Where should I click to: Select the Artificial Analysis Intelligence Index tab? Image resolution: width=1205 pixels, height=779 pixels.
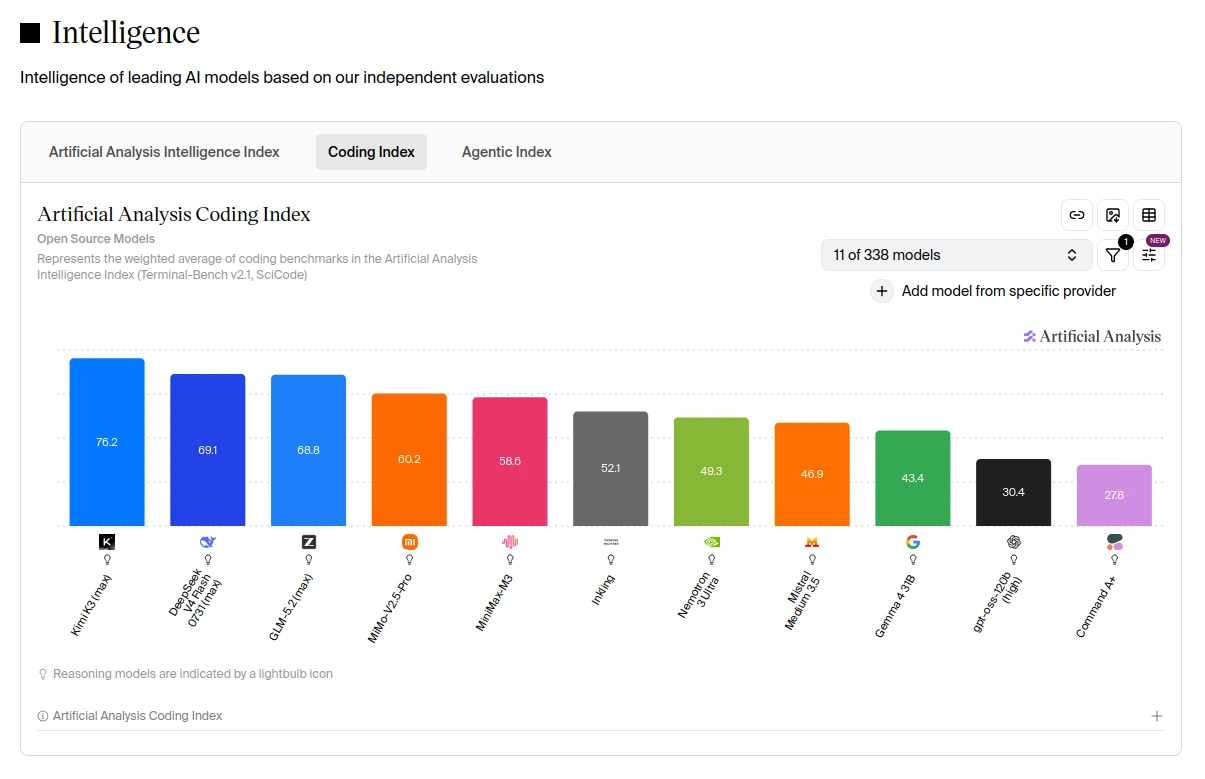pos(164,152)
